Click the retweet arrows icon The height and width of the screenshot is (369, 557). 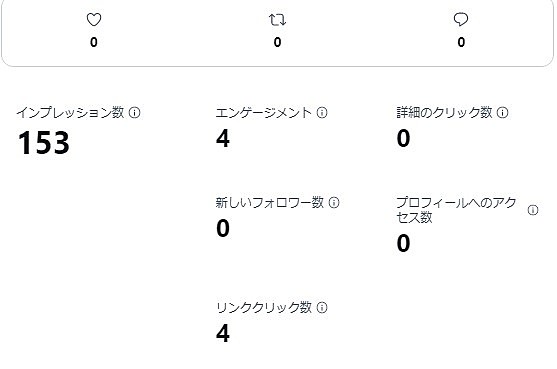click(x=277, y=20)
